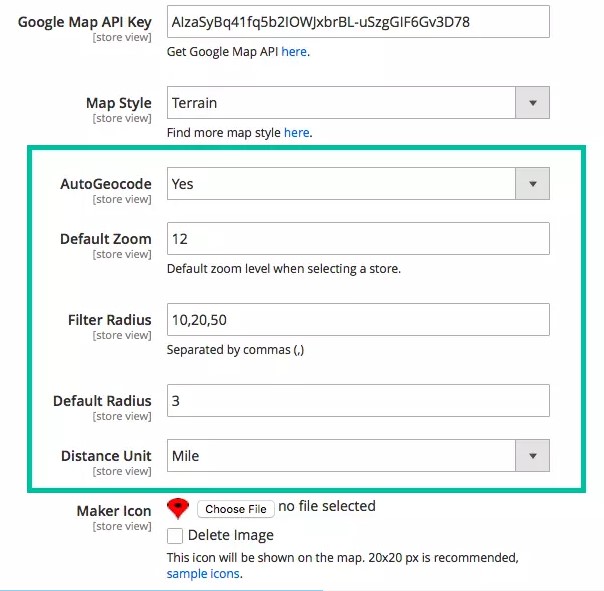This screenshot has width=604, height=591.
Task: Expand the AutoGeocode dropdown arrow
Action: click(532, 184)
